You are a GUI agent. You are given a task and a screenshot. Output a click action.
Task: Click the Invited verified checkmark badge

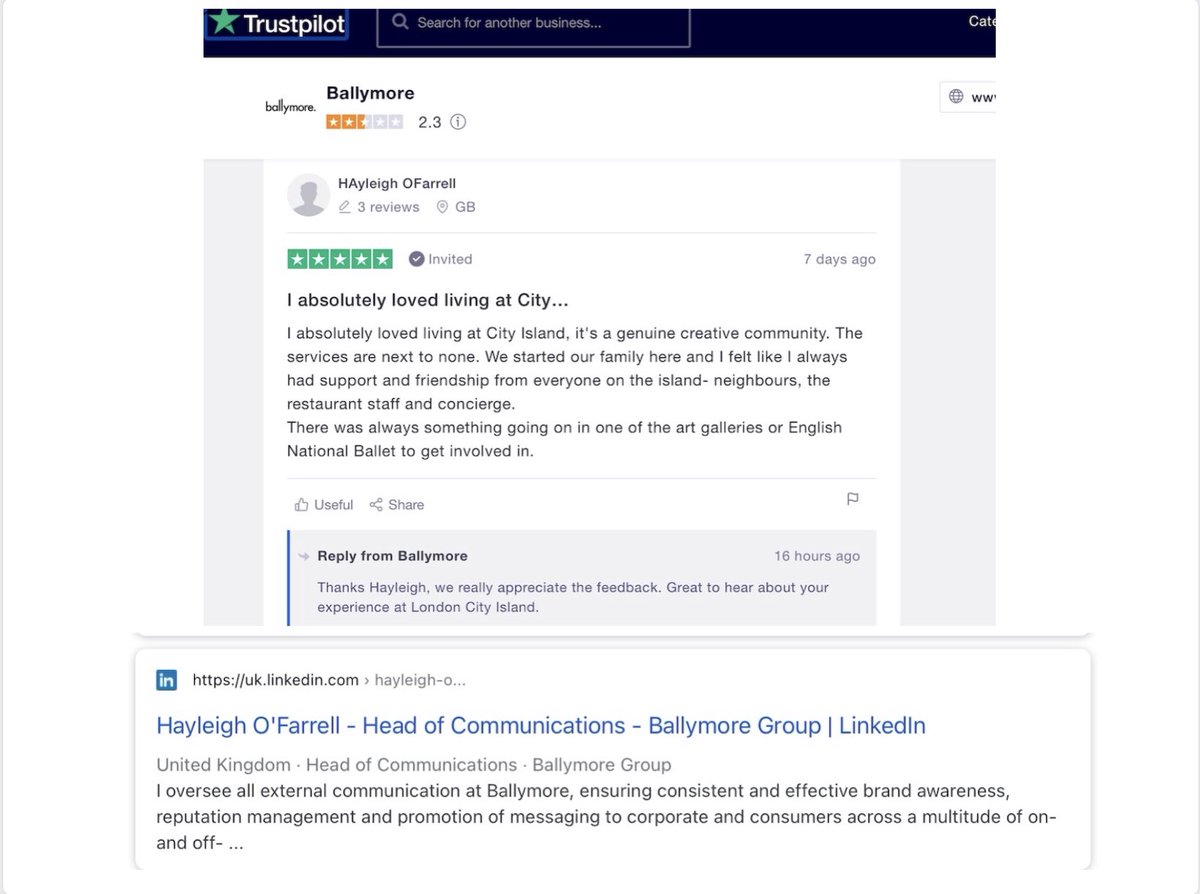pos(416,259)
